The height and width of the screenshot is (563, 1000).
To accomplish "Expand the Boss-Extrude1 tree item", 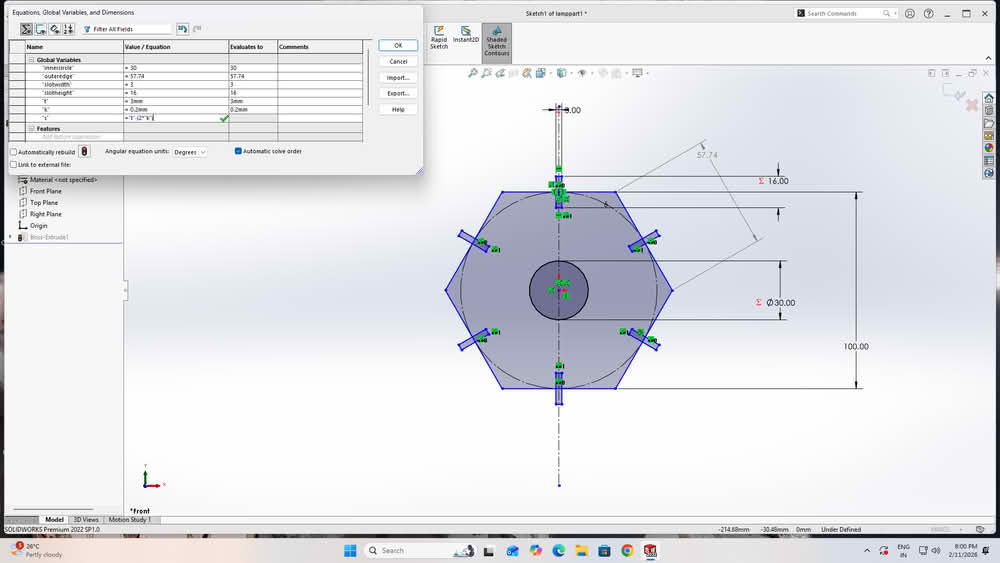I will (10, 237).
